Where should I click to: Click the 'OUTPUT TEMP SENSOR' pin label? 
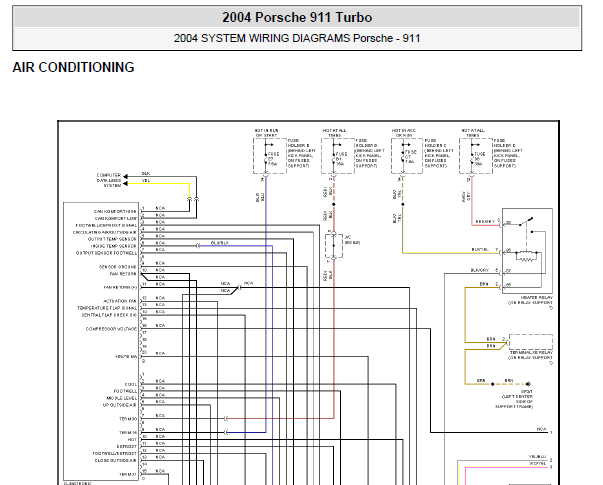pos(112,239)
